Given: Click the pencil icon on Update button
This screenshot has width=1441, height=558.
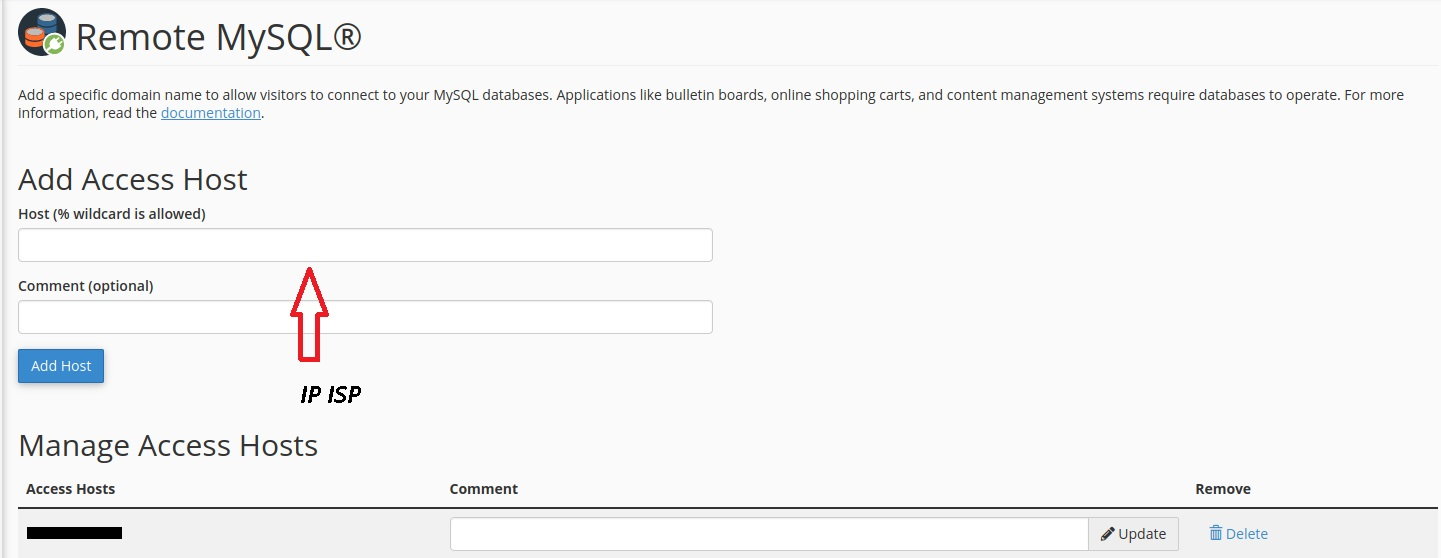Looking at the screenshot, I should click(x=1107, y=534).
